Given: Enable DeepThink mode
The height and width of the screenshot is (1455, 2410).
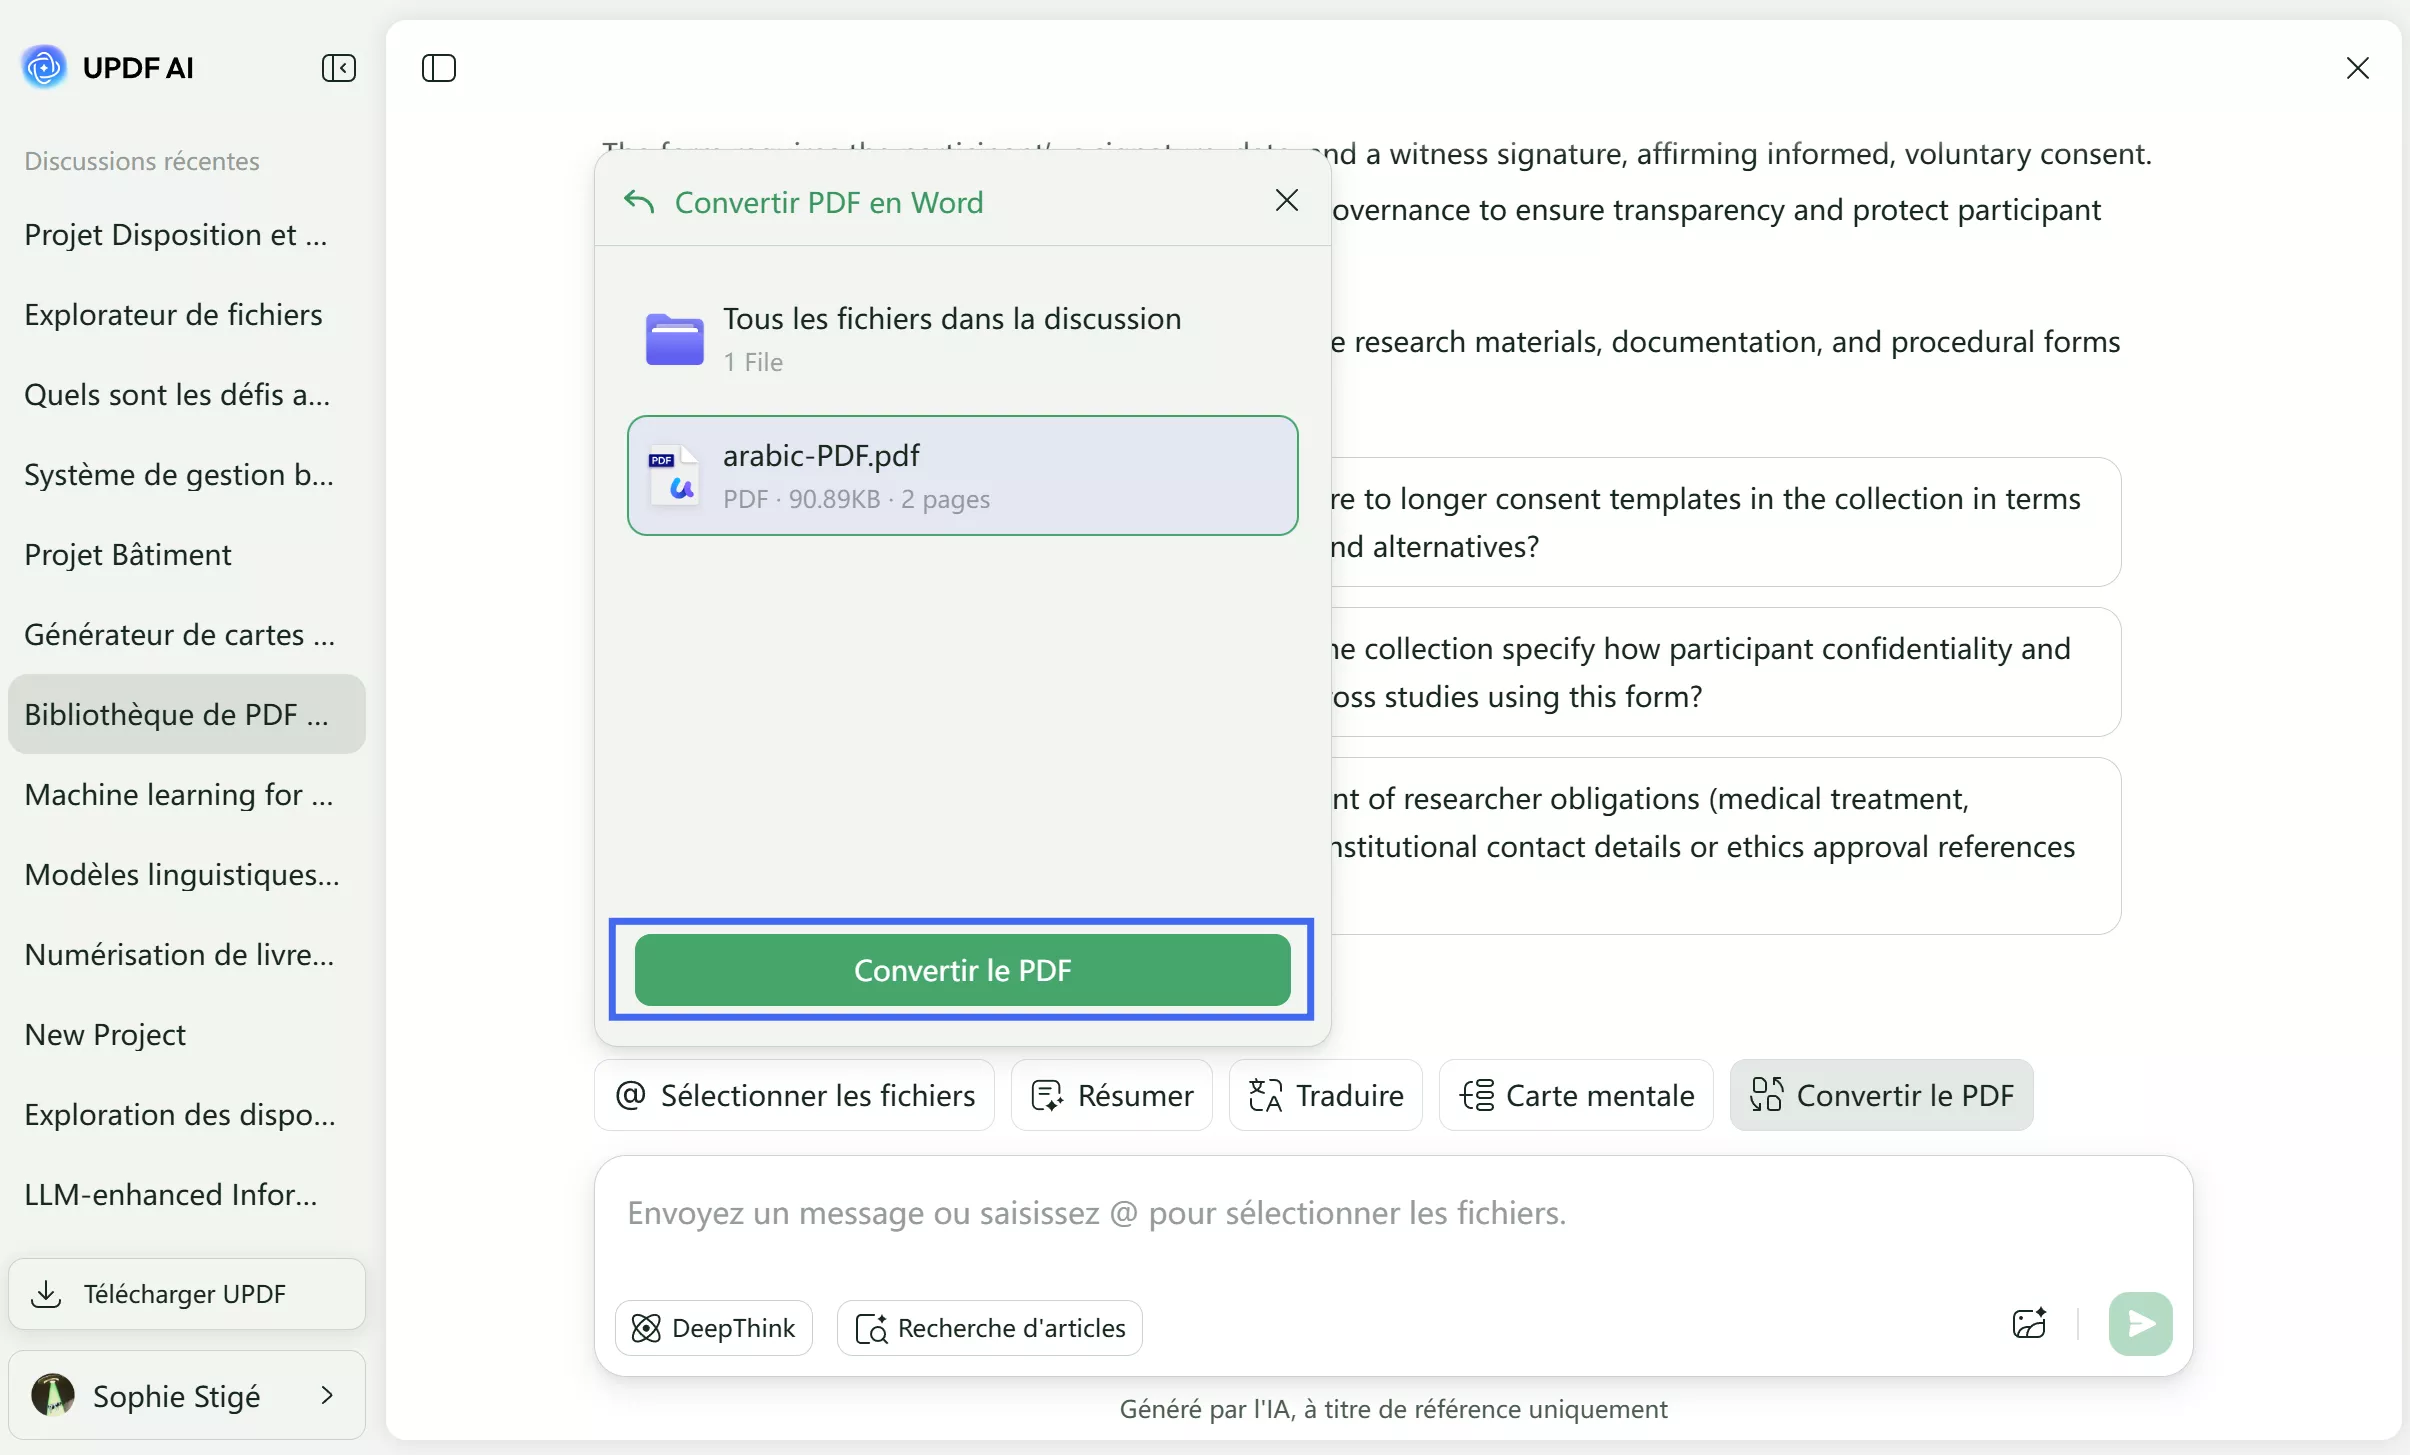Looking at the screenshot, I should (711, 1327).
